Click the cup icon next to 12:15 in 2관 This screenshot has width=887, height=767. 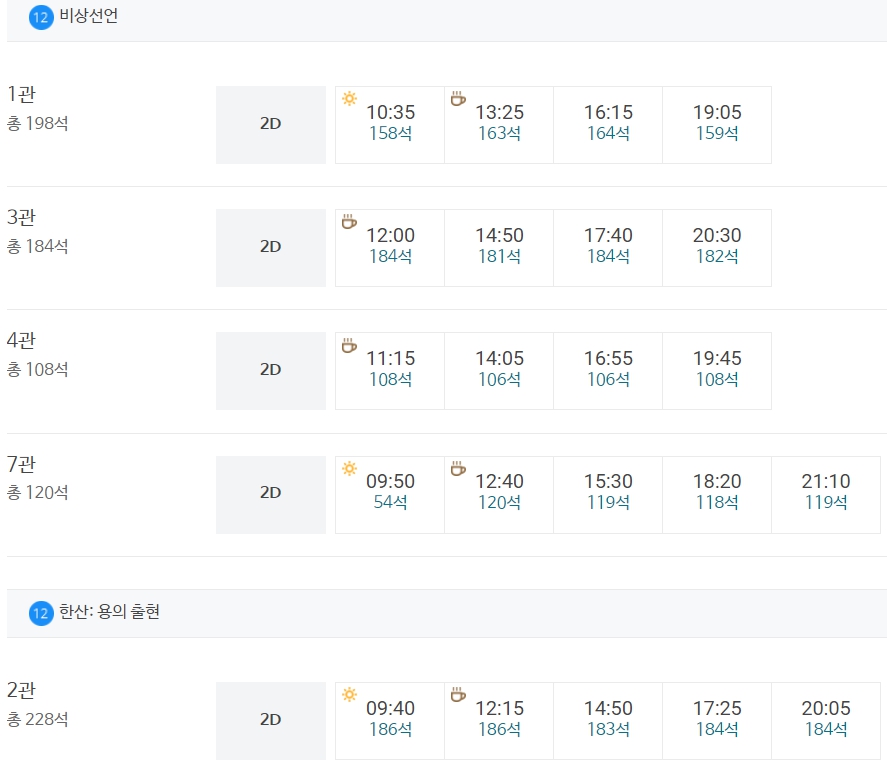[457, 696]
